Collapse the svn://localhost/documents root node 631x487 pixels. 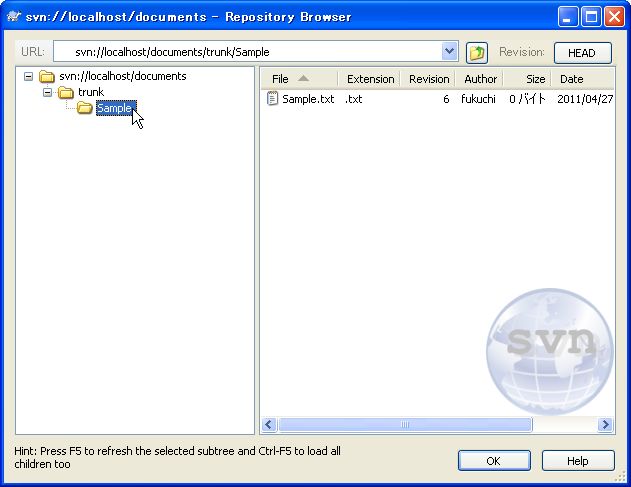tap(28, 77)
